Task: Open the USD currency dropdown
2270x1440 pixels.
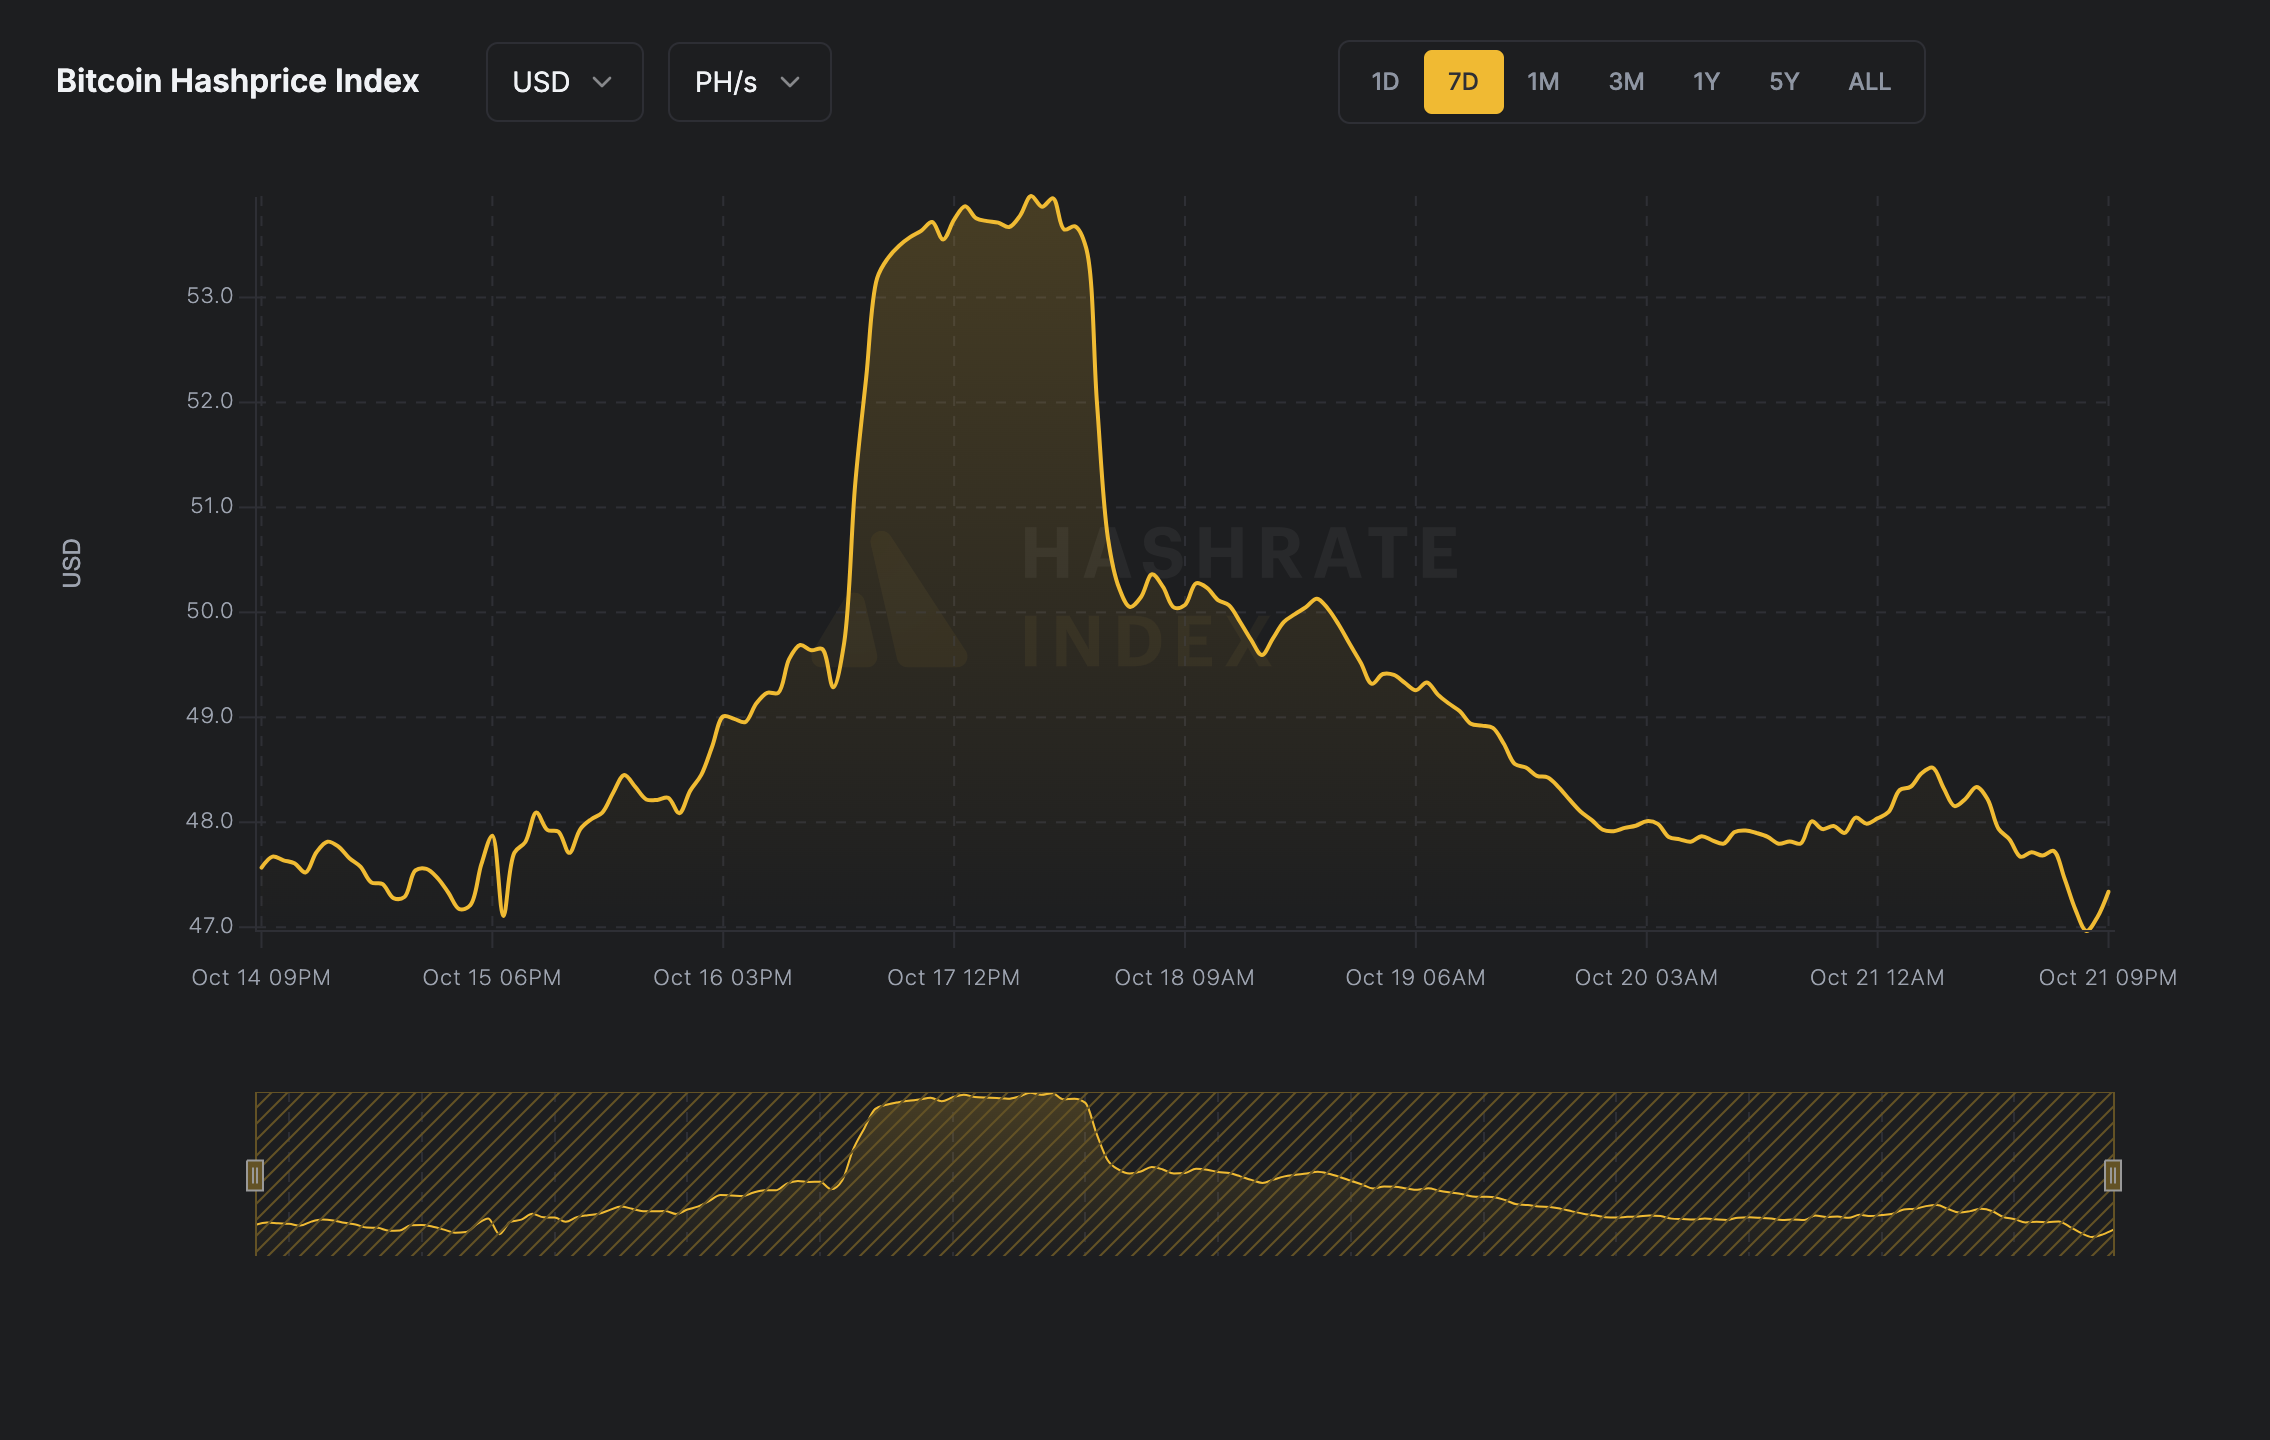Action: [x=563, y=82]
